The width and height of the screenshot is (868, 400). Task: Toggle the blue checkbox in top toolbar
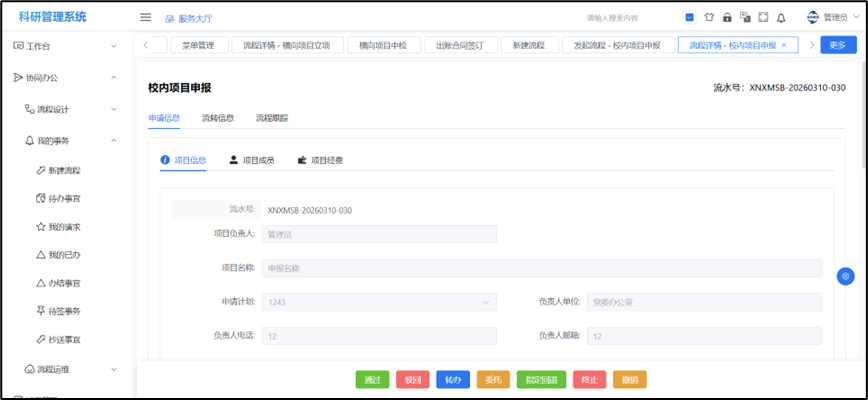[x=690, y=17]
